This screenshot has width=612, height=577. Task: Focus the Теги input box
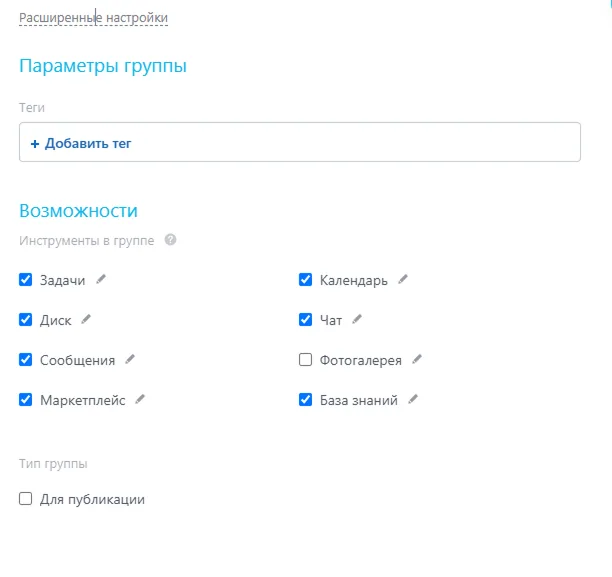(x=300, y=142)
